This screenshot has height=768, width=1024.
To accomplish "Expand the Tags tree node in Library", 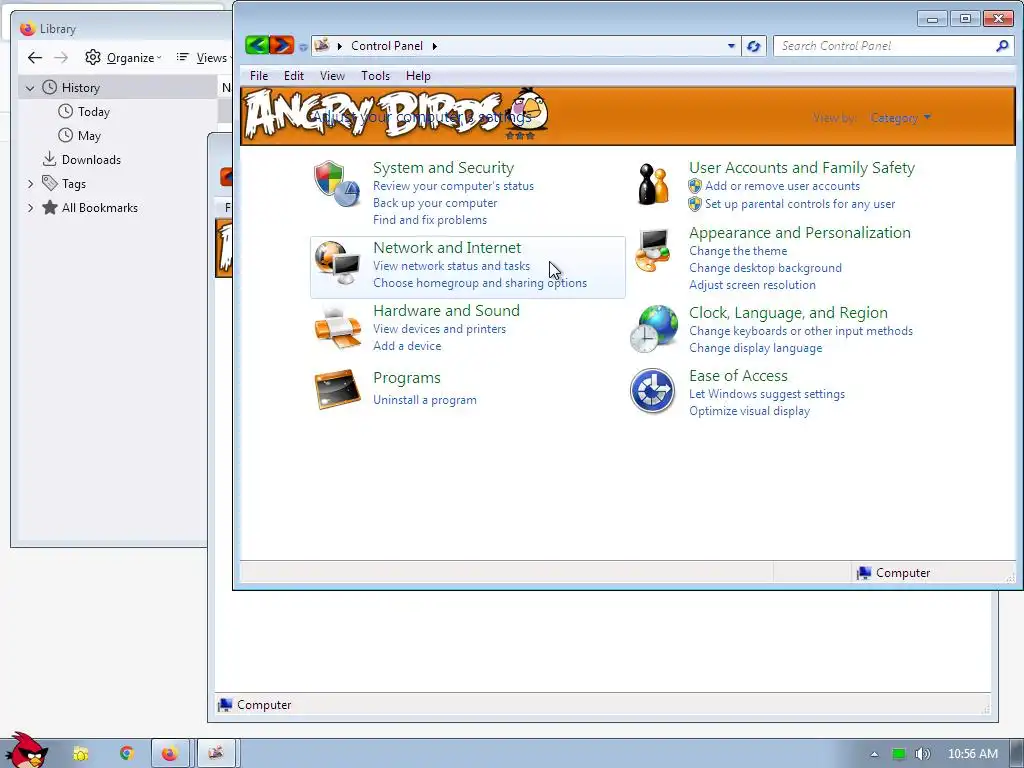I will [30, 184].
